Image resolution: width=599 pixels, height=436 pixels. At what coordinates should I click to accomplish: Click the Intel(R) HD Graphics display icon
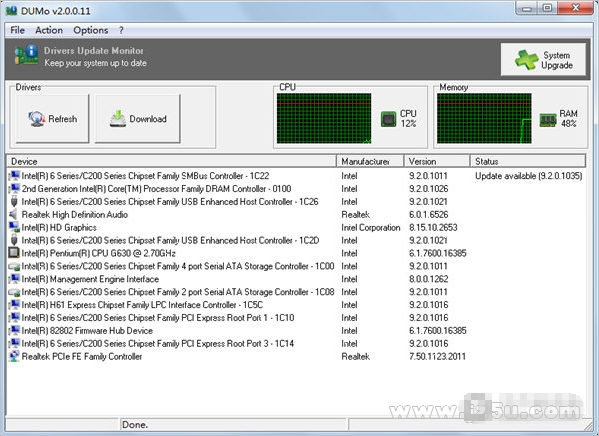click(14, 227)
